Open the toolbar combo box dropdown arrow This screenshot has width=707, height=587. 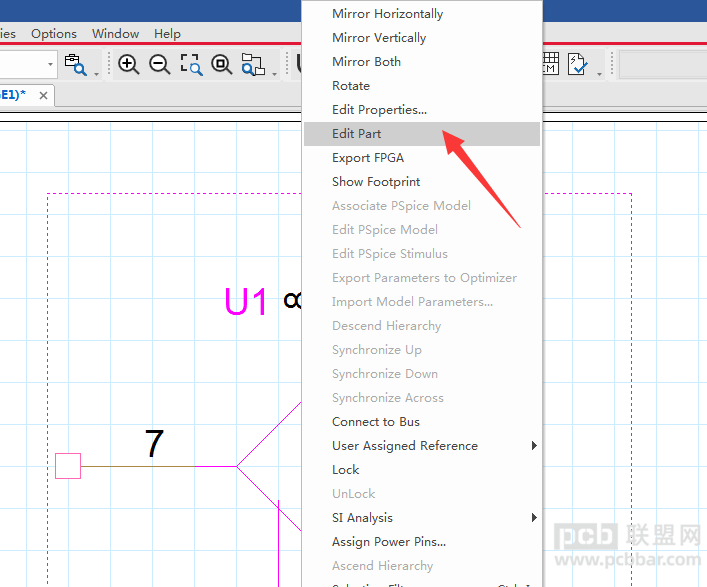(x=50, y=64)
